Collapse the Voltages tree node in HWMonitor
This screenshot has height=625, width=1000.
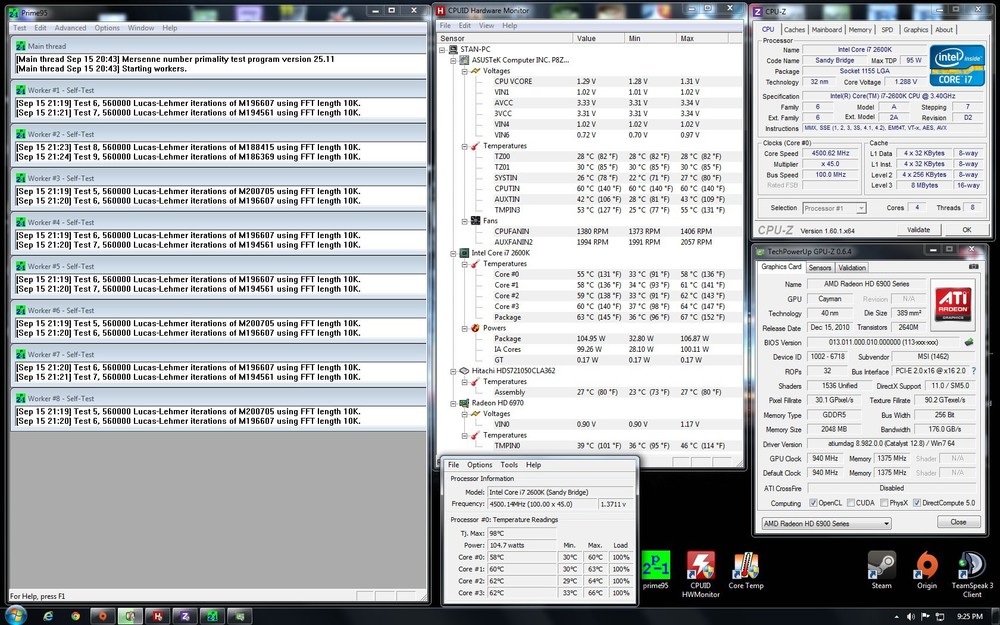coord(463,71)
